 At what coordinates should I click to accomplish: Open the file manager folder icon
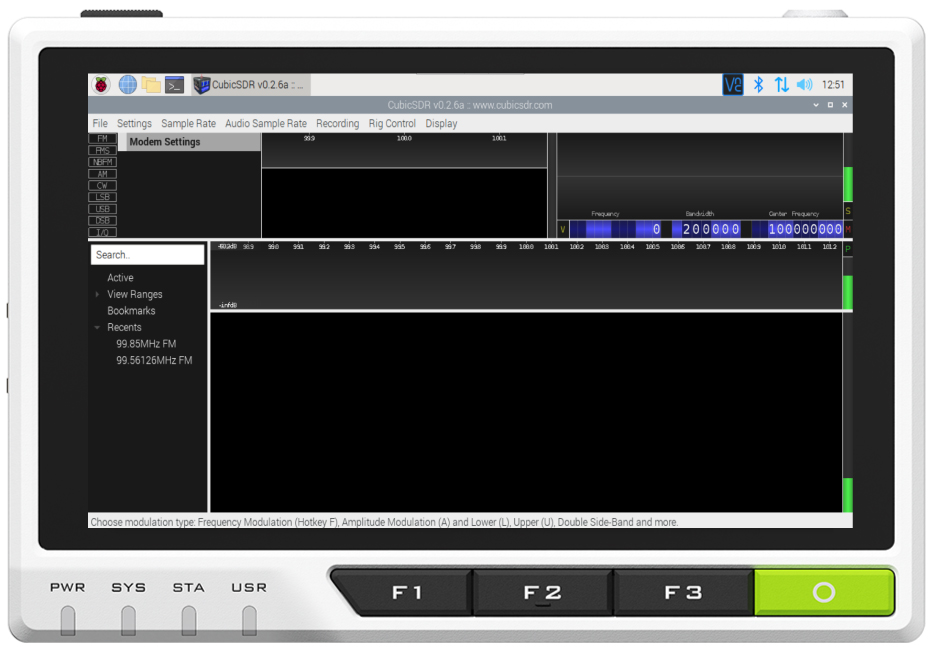[x=151, y=85]
